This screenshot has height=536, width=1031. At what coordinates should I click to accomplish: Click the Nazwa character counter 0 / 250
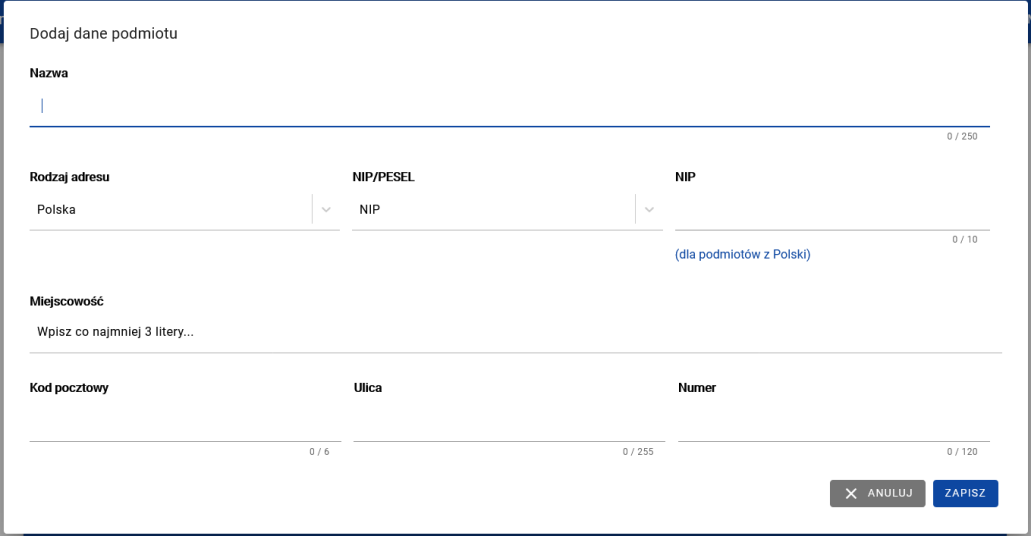(962, 136)
